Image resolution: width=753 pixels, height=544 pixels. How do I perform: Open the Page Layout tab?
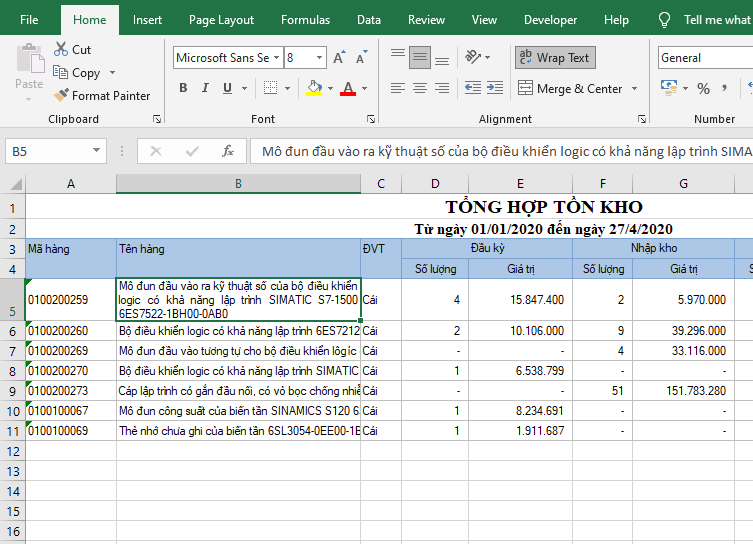(x=221, y=19)
